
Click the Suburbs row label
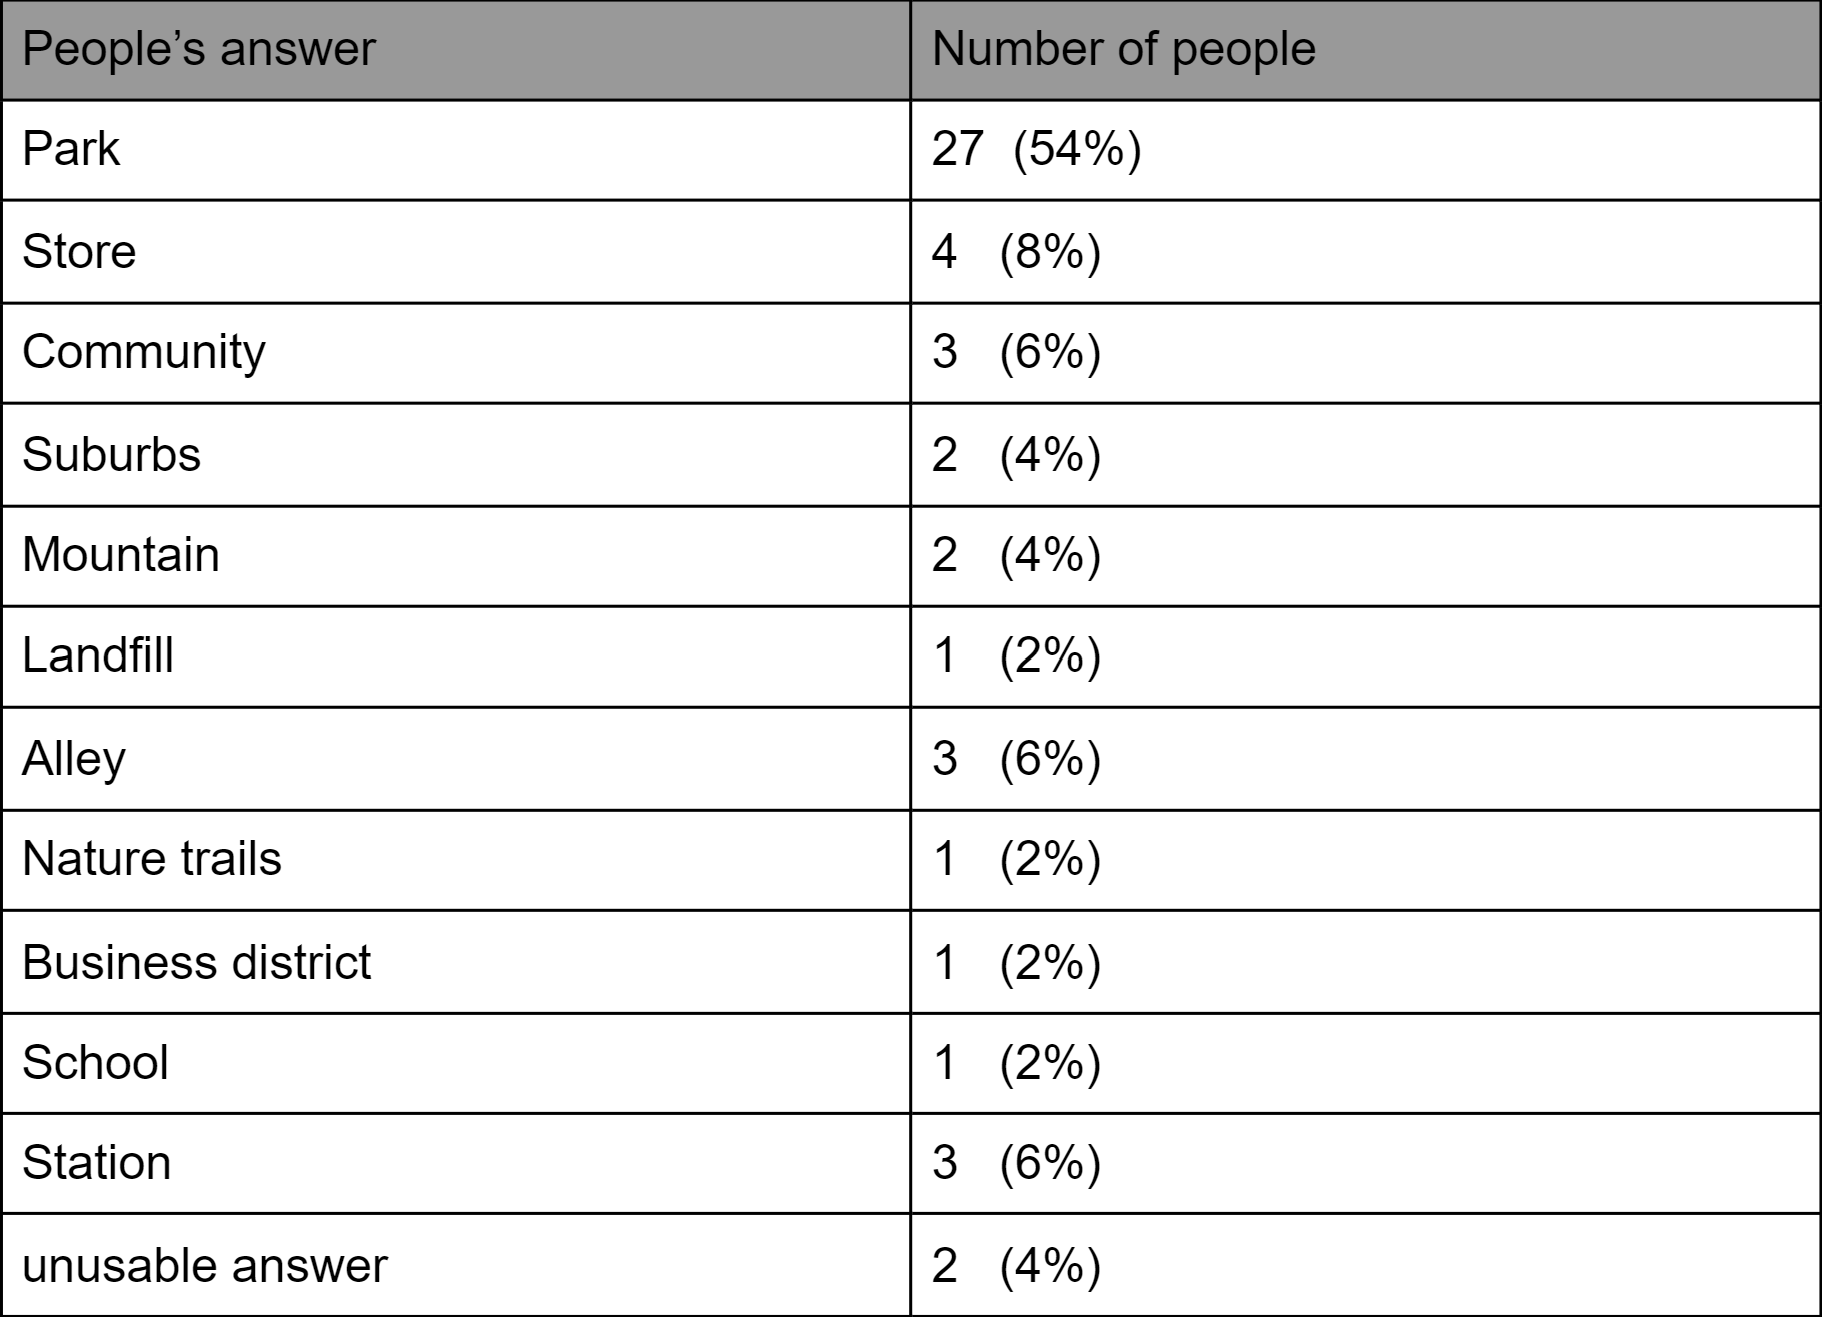pyautogui.click(x=111, y=454)
